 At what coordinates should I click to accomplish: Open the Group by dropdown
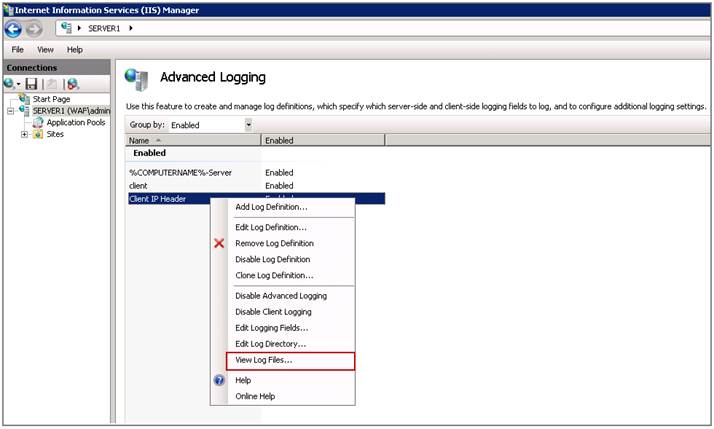coord(248,125)
